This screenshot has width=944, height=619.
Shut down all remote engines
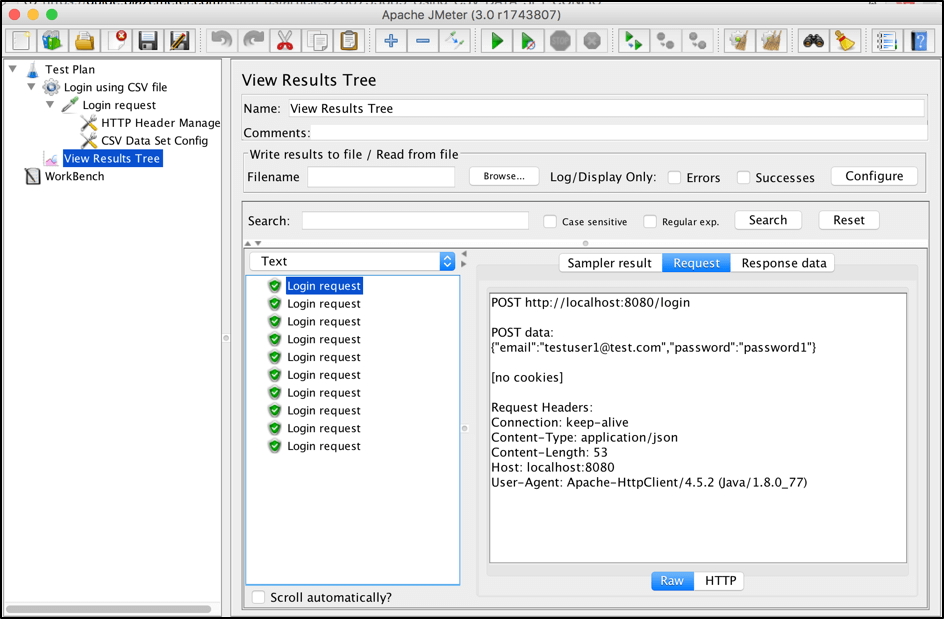point(698,41)
